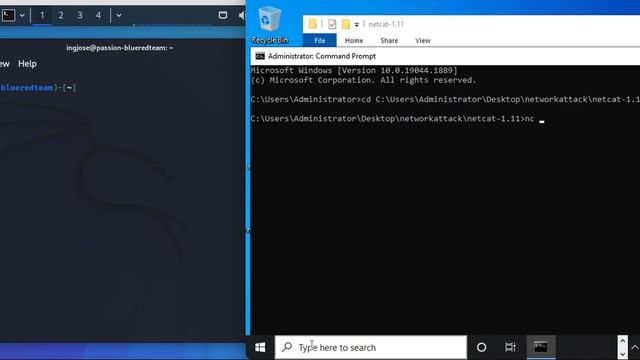Click the volume speaker icon in Kali panel

tap(242, 16)
